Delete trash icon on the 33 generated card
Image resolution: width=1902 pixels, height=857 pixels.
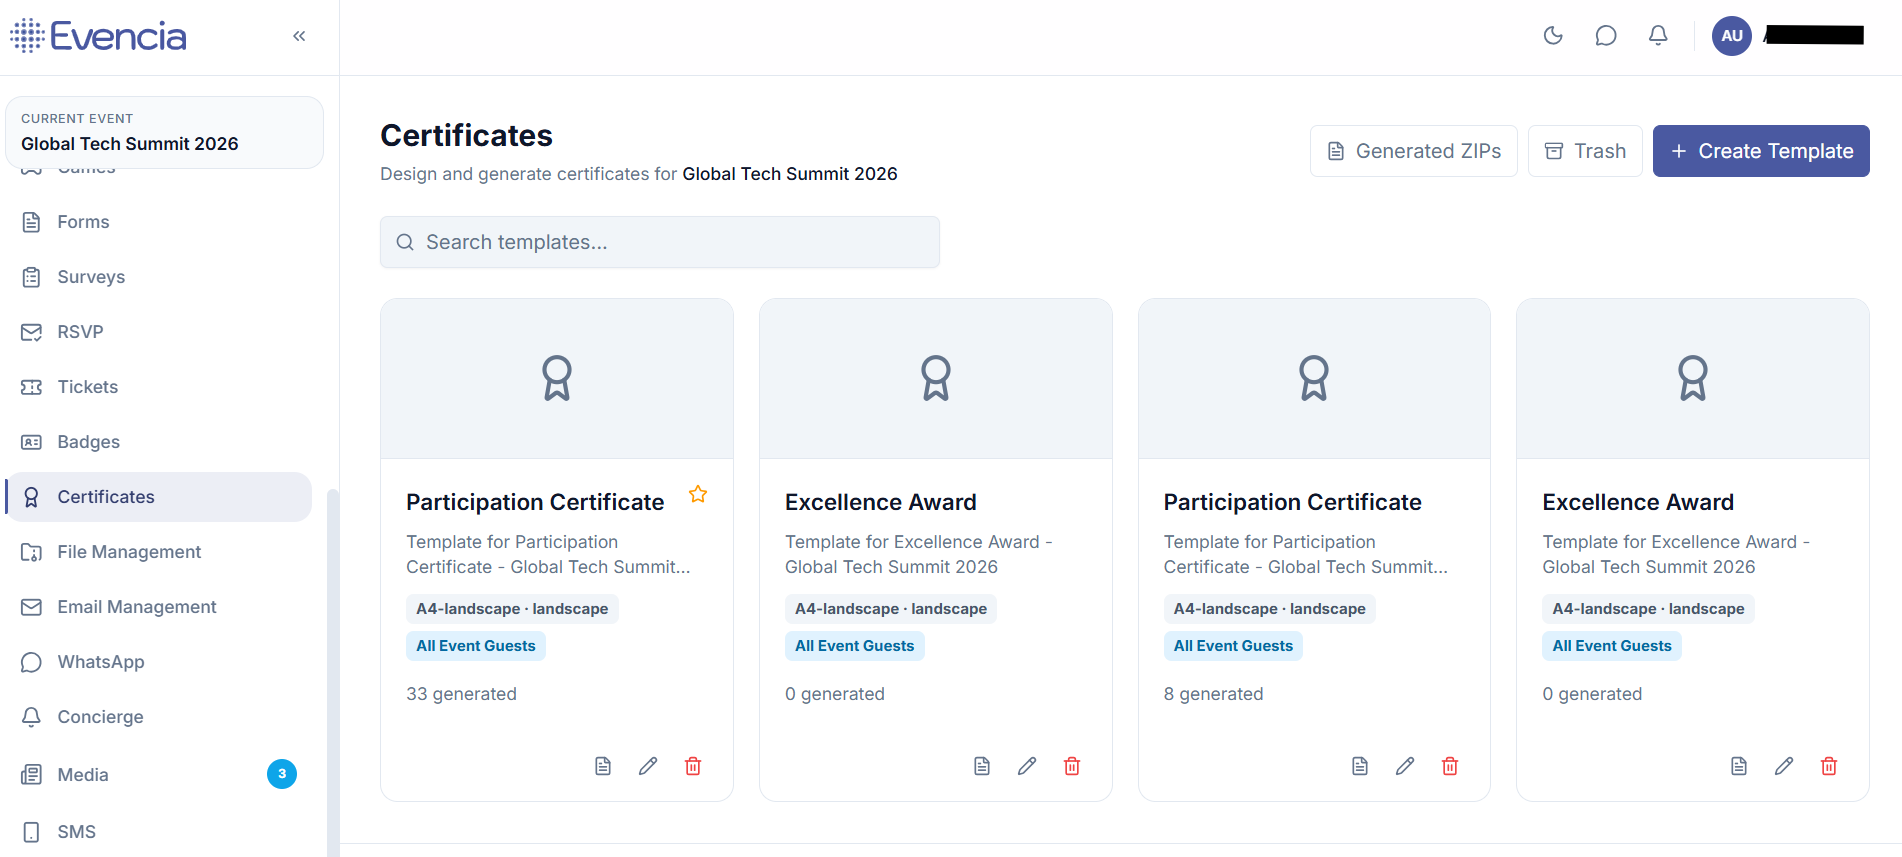coord(693,766)
